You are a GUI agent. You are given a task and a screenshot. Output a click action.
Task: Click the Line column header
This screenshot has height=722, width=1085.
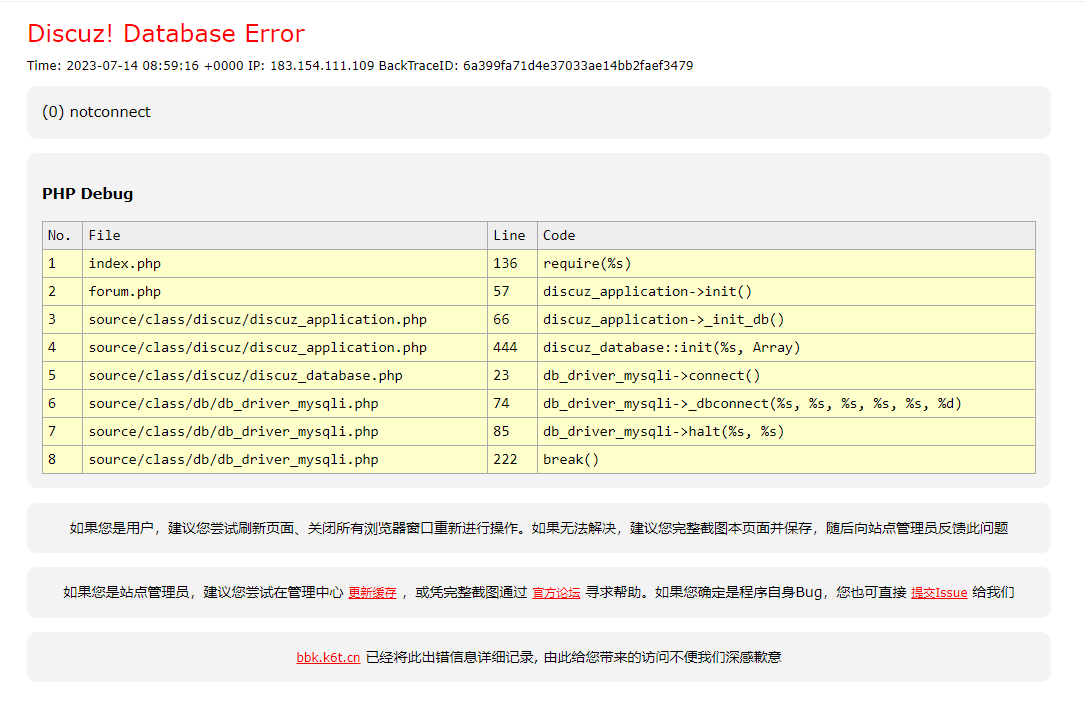pos(509,236)
